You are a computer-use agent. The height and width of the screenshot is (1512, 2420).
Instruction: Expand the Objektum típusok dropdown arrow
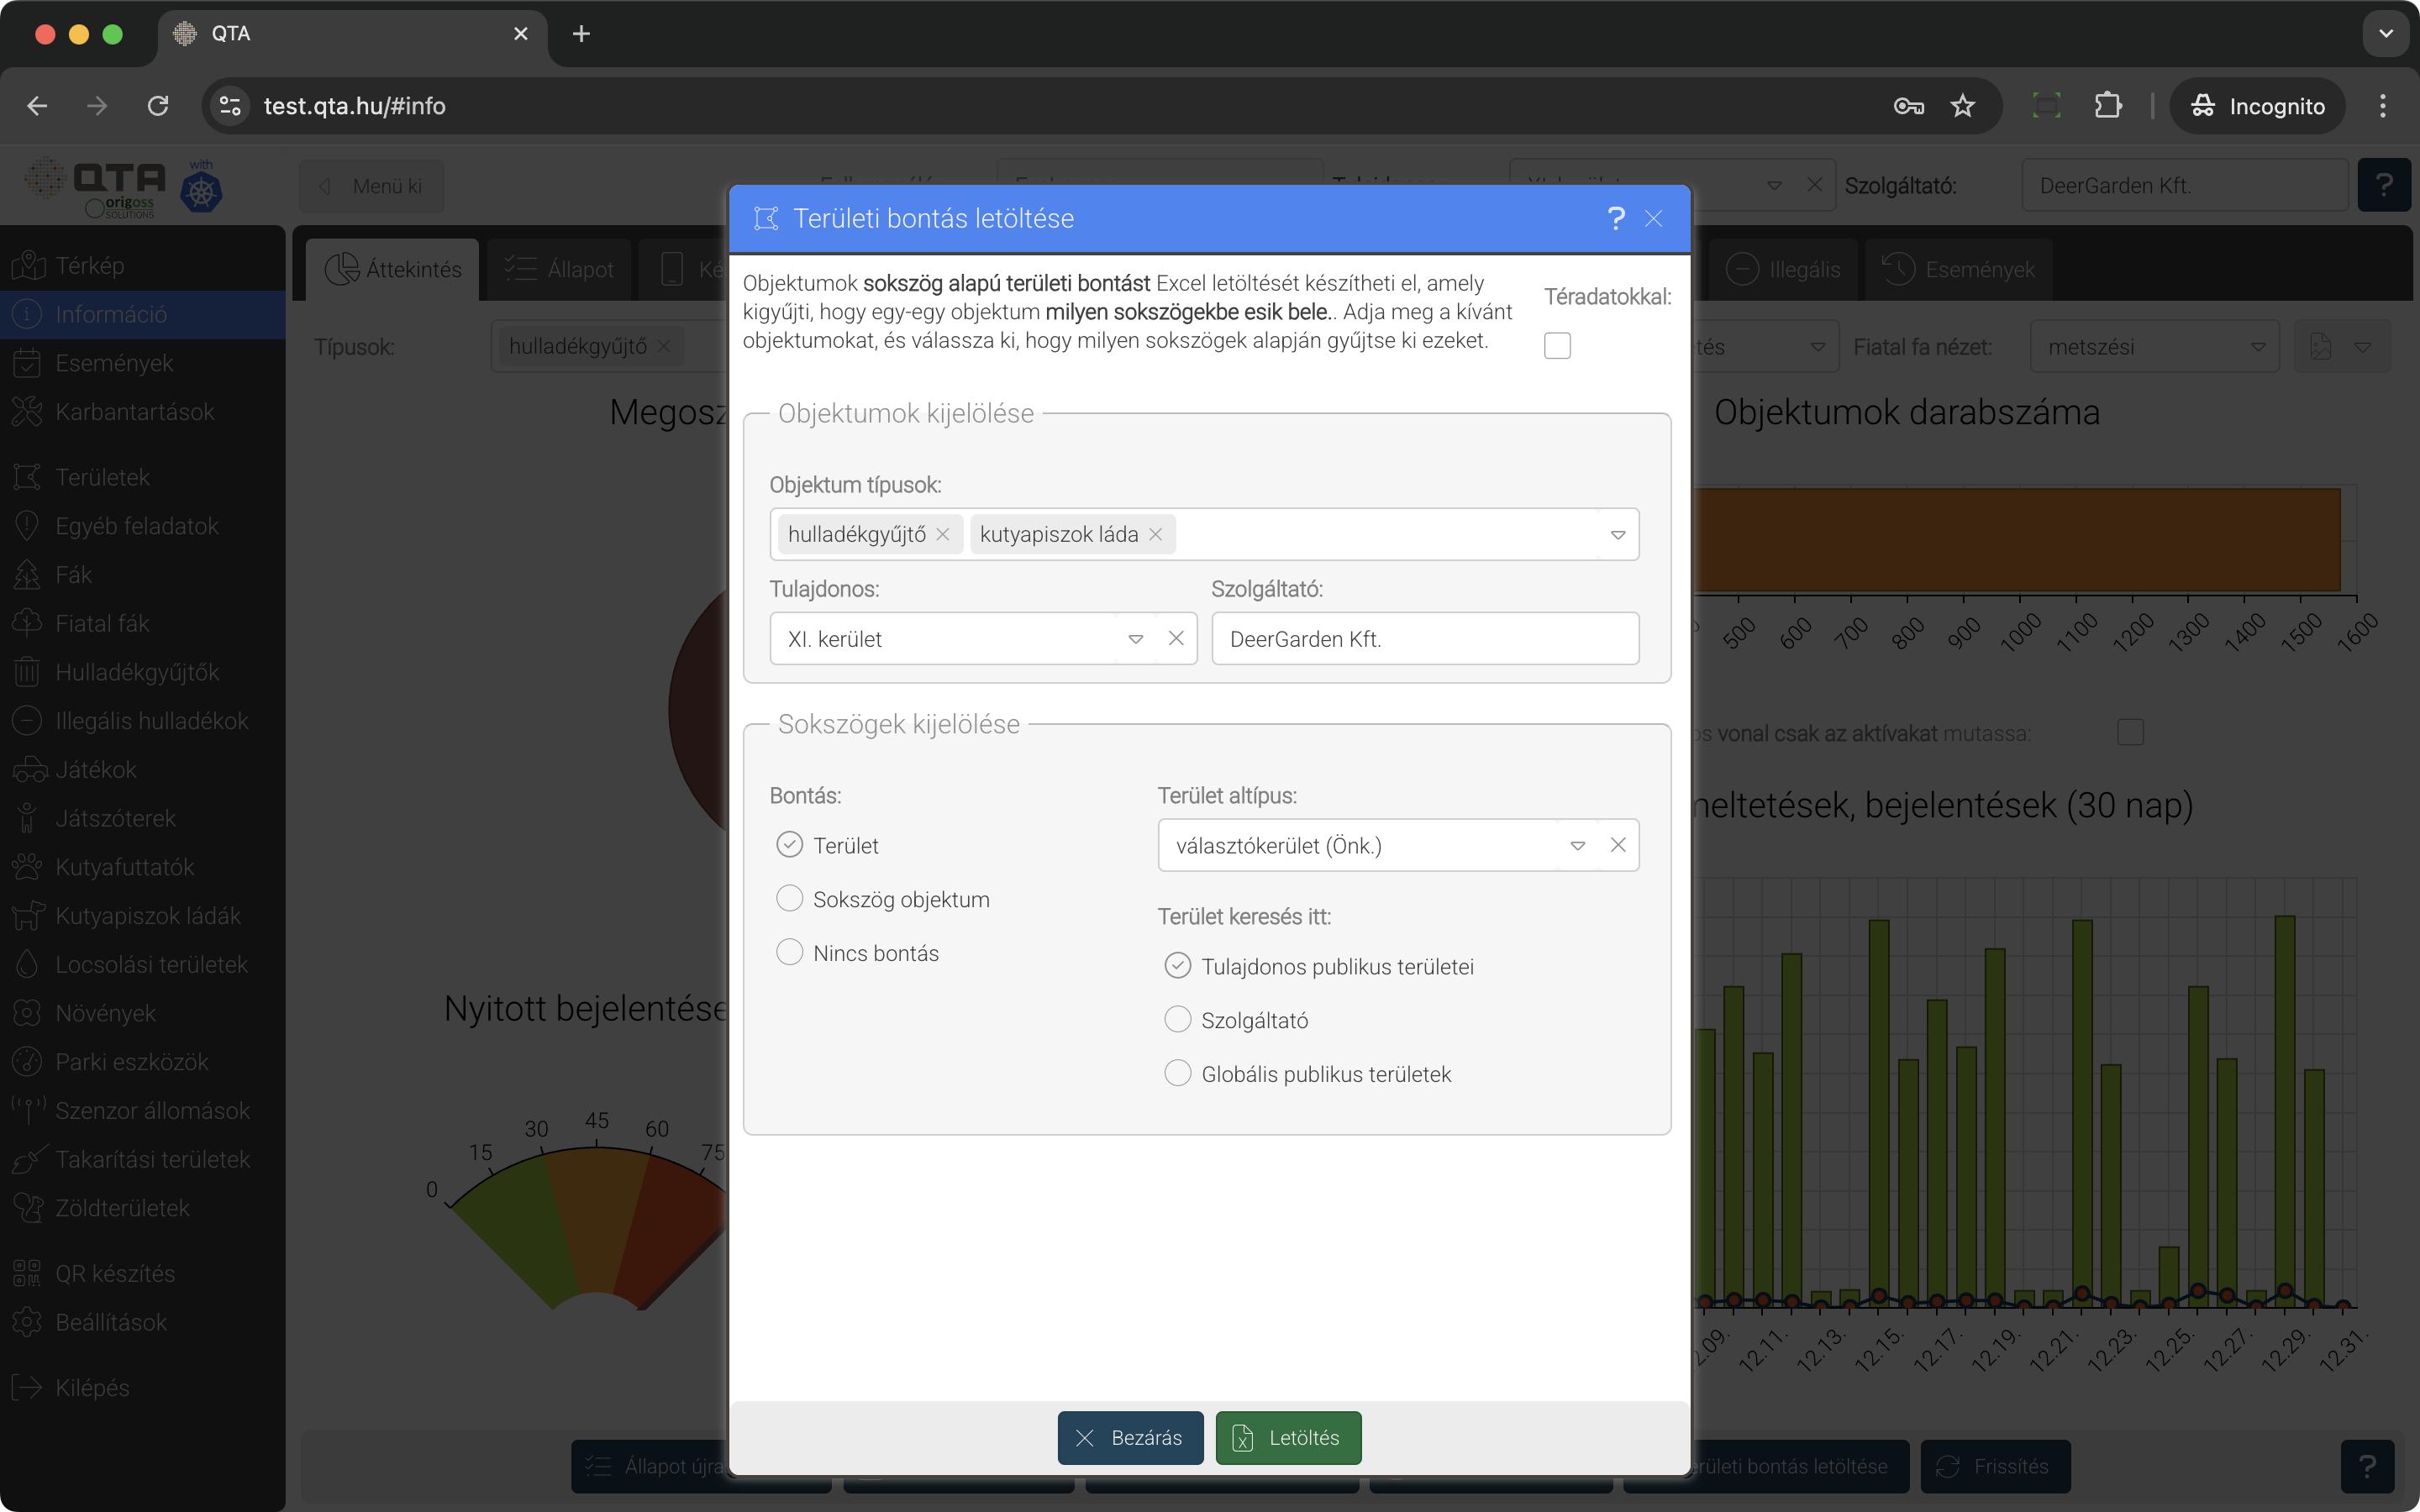(1617, 535)
